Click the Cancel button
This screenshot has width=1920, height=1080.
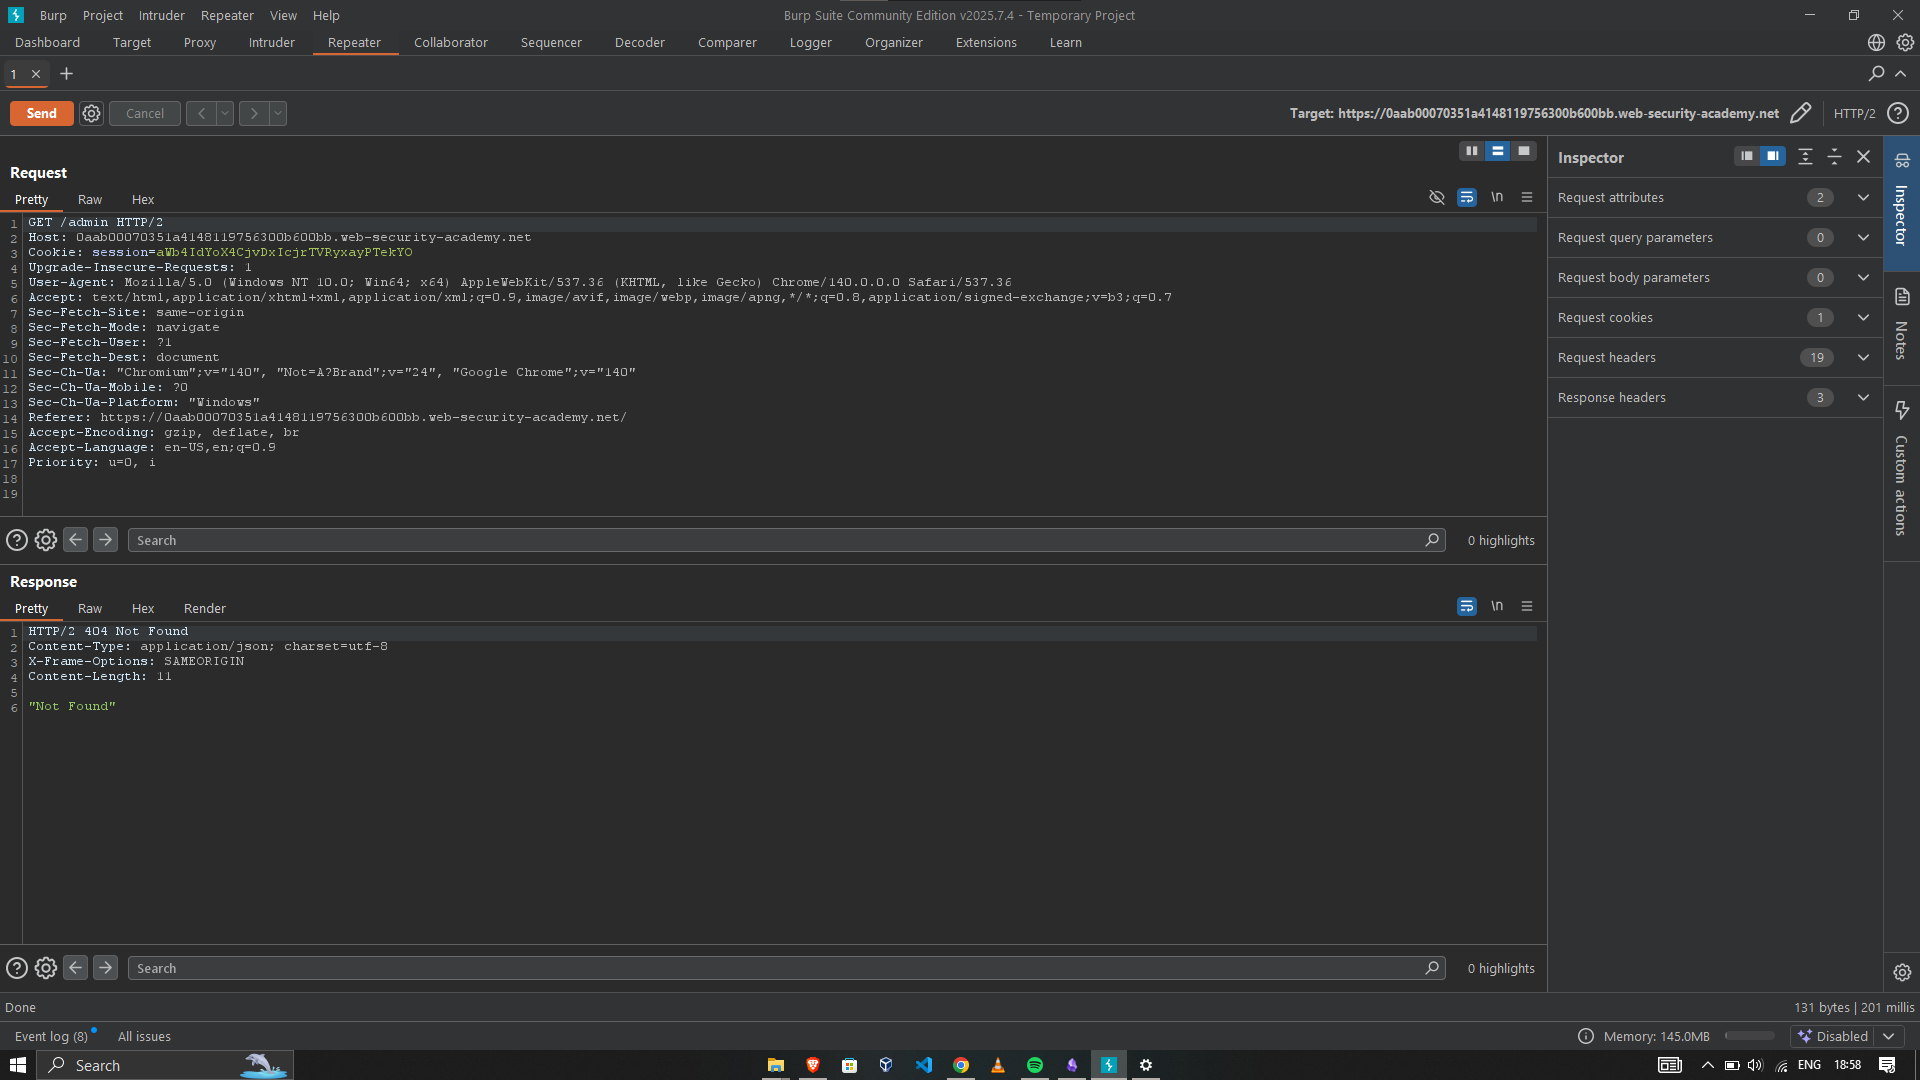145,114
